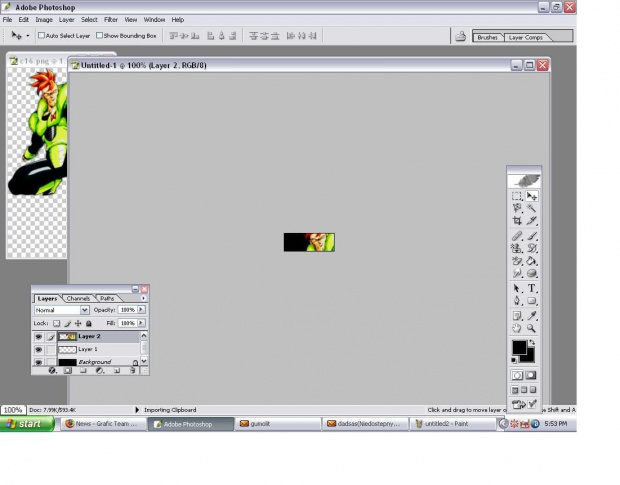The height and width of the screenshot is (485, 620).
Task: Select the Brush tool
Action: pos(531,236)
